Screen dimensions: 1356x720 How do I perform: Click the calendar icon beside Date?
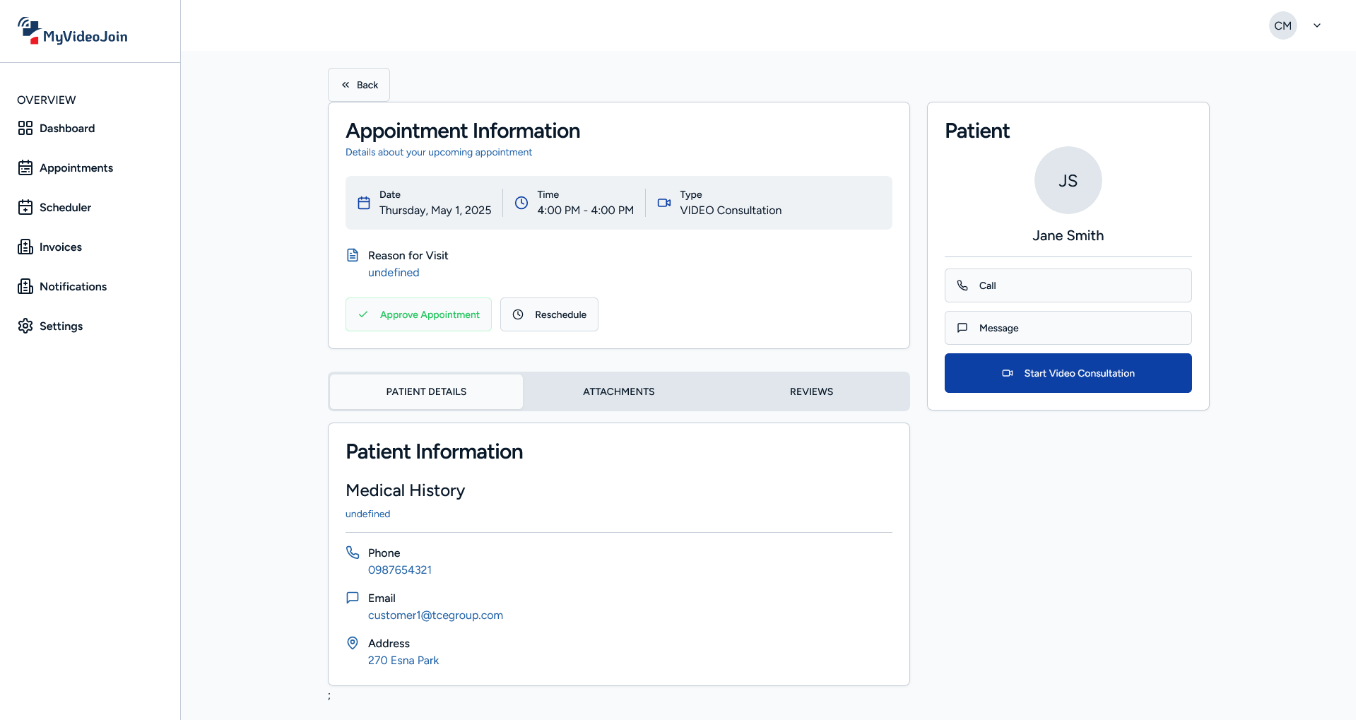tap(364, 203)
